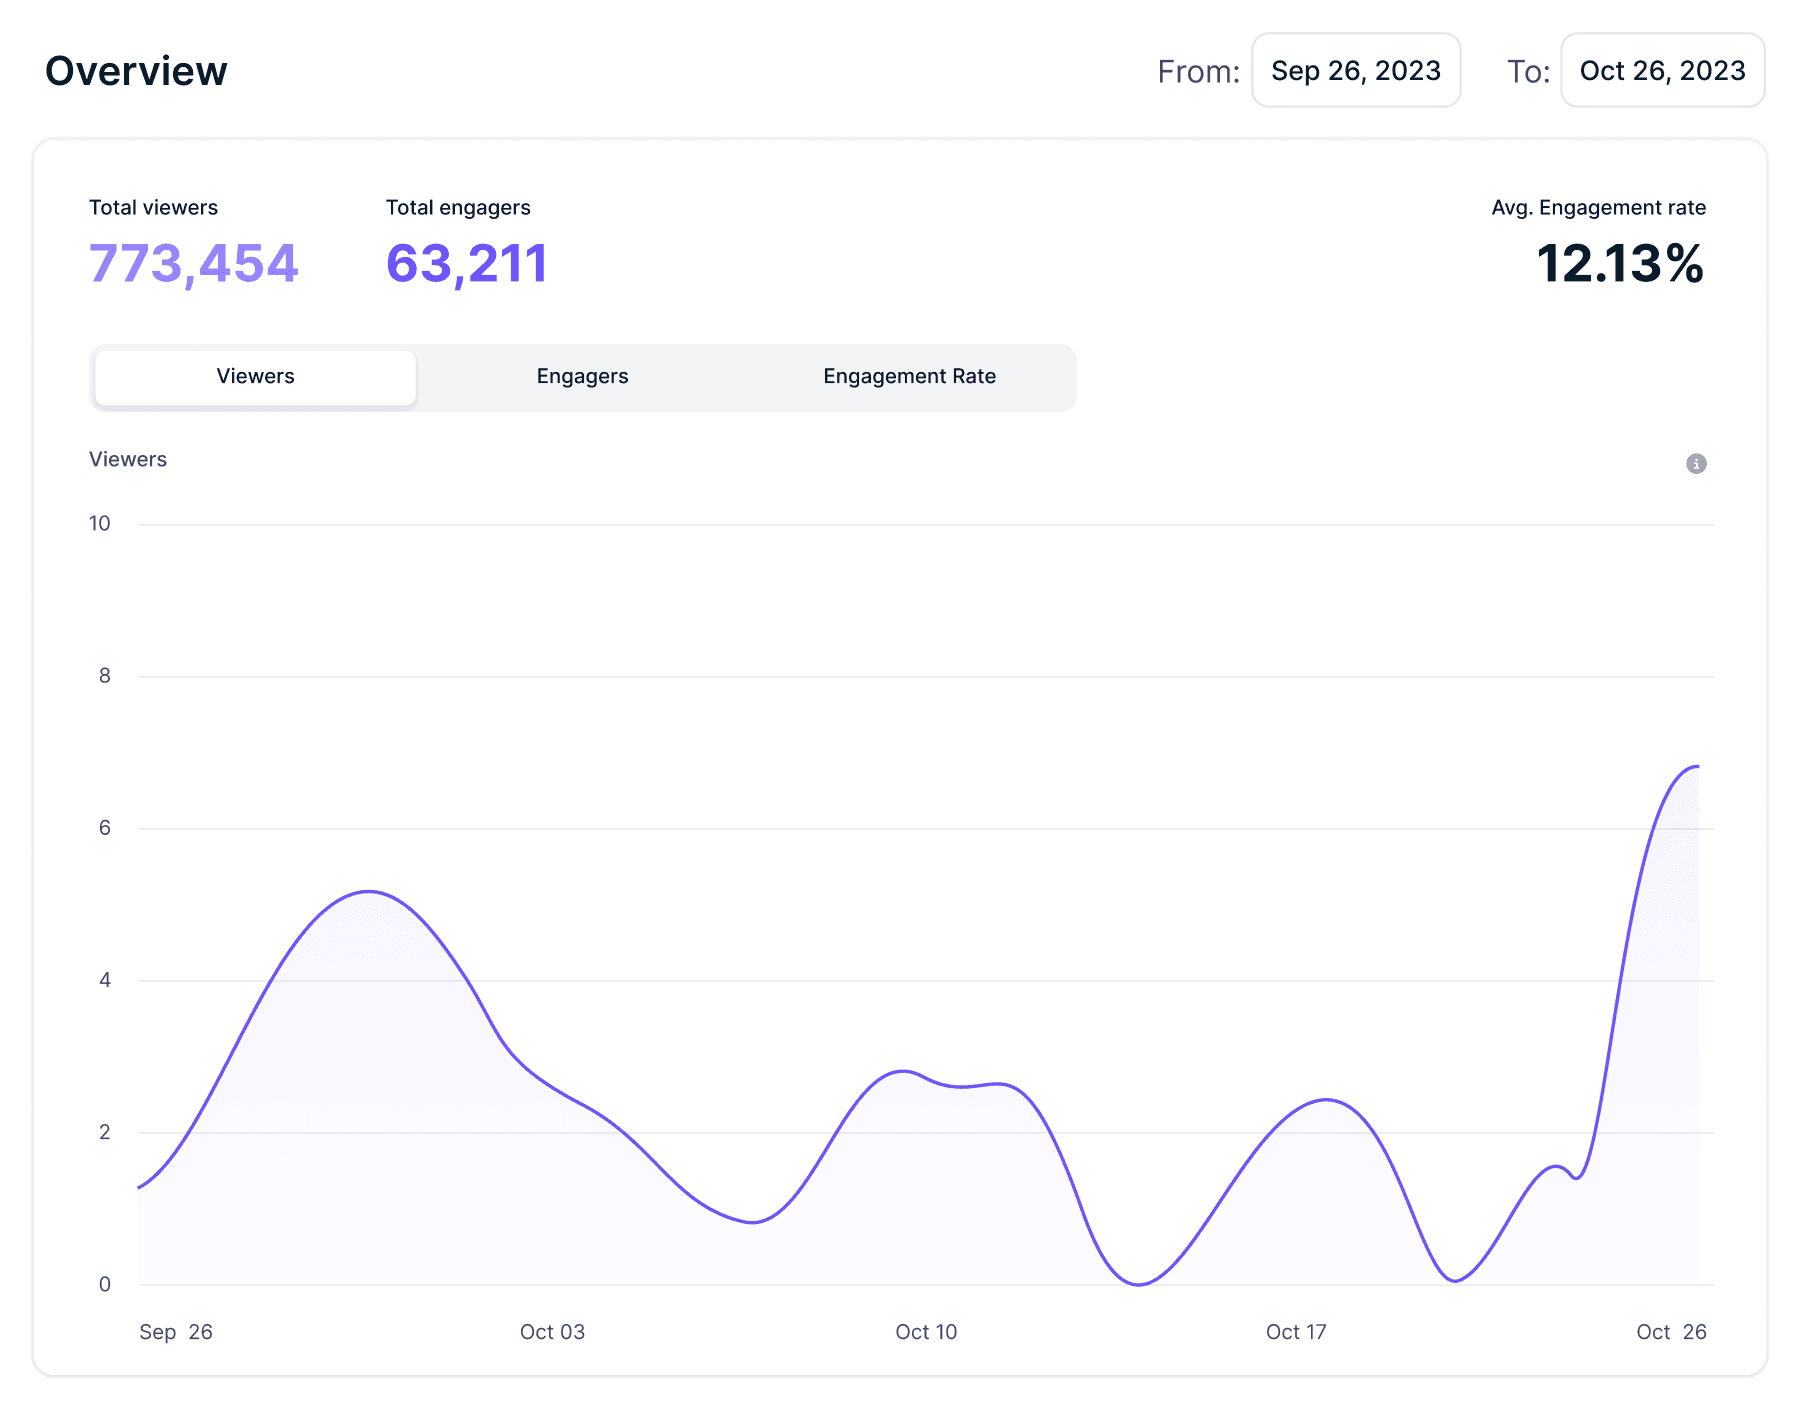Click the info icon above the chart
The width and height of the screenshot is (1800, 1410).
click(1695, 463)
